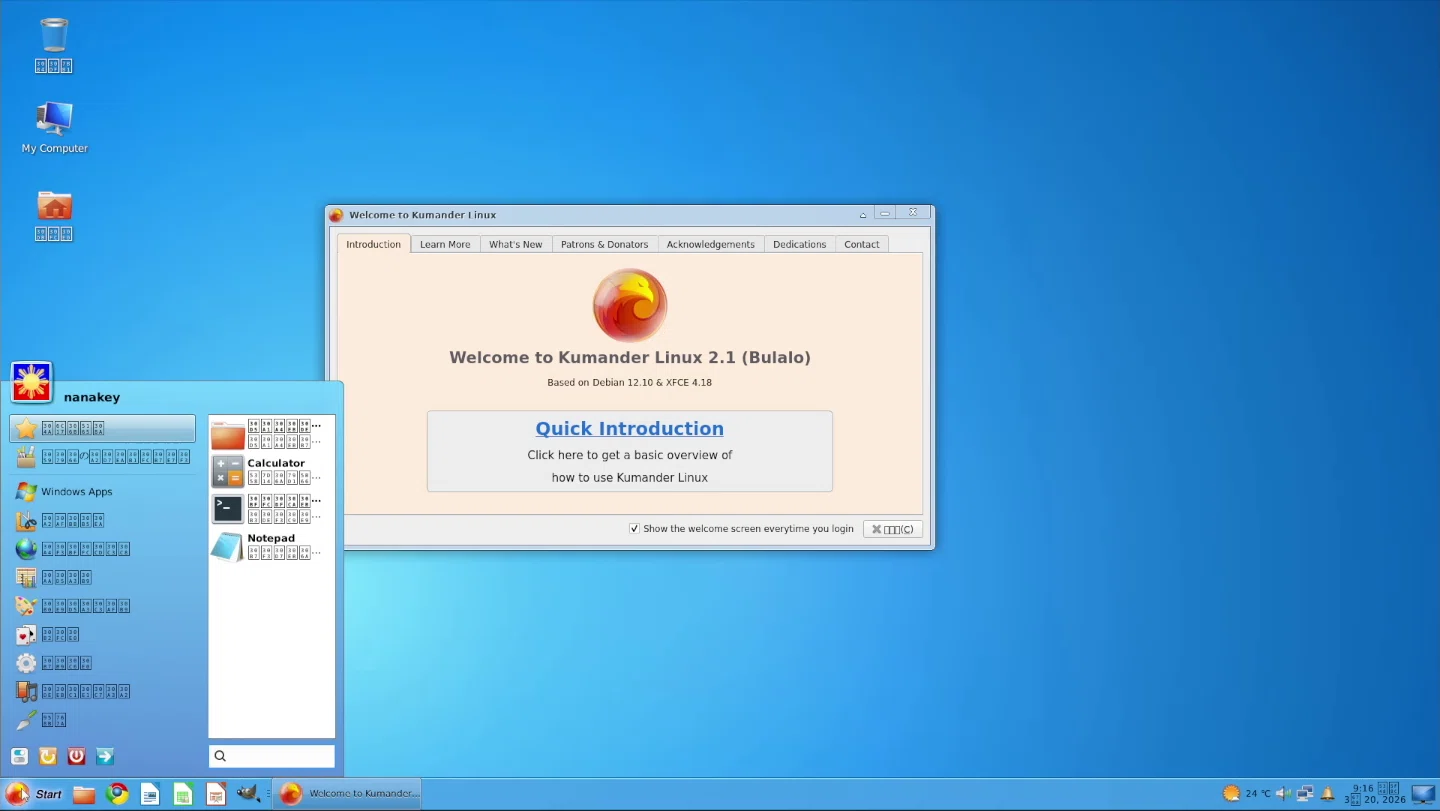Select the film-and-music Multimedia category
Image resolution: width=1440 pixels, height=811 pixels.
102,691
